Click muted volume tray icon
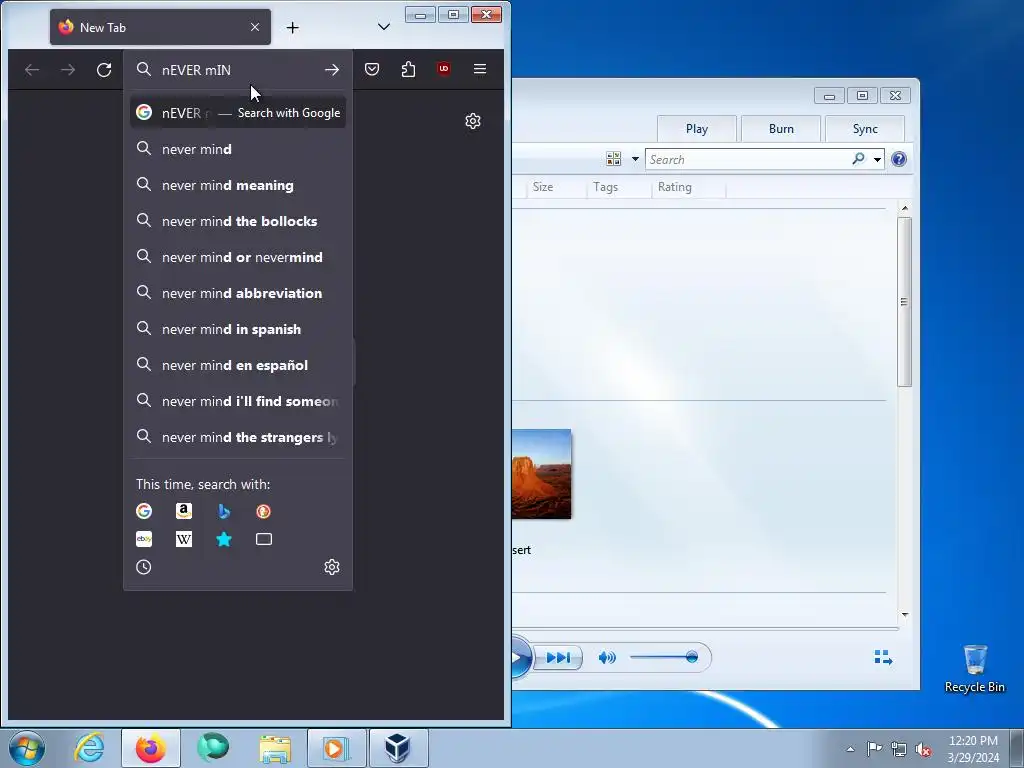1024x768 pixels. click(923, 749)
